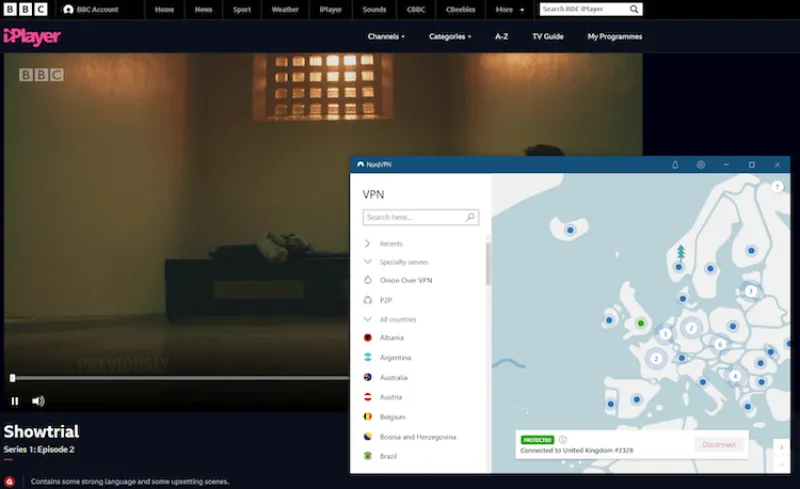Click the cluster marker numbered 6 on map
800x489 pixels.
click(720, 344)
